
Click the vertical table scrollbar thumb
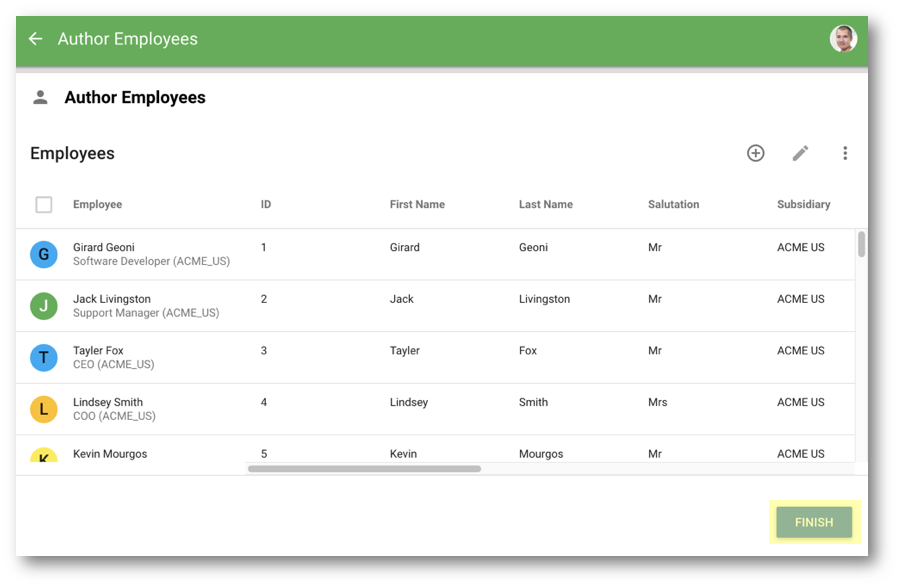click(861, 244)
